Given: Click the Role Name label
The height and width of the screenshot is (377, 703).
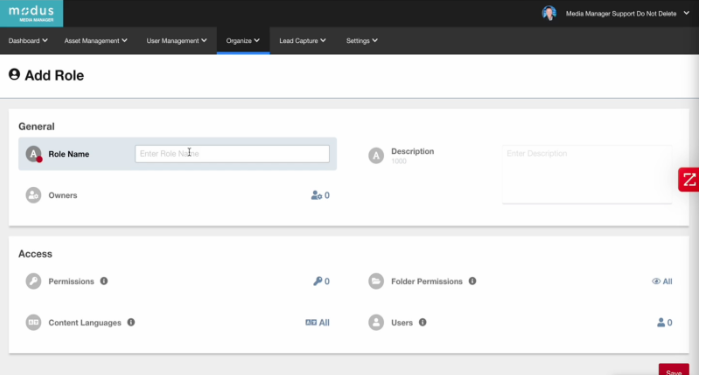Looking at the screenshot, I should [x=69, y=154].
